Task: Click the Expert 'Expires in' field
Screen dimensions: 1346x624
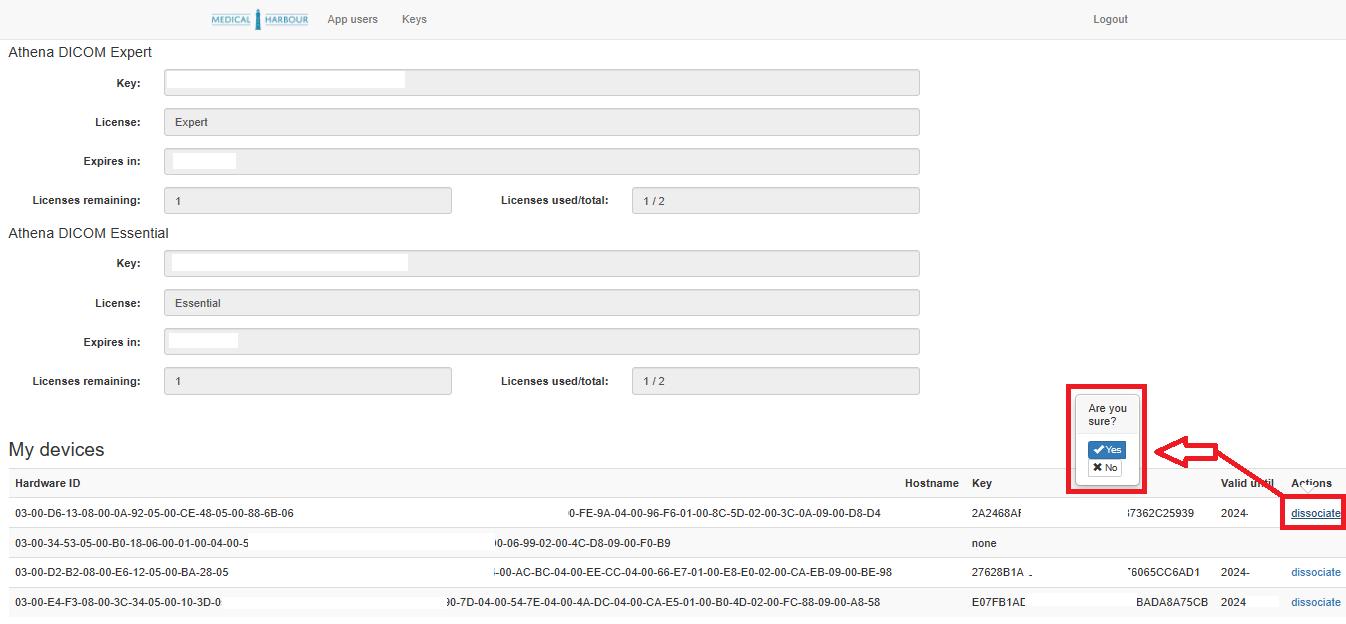Action: (541, 161)
